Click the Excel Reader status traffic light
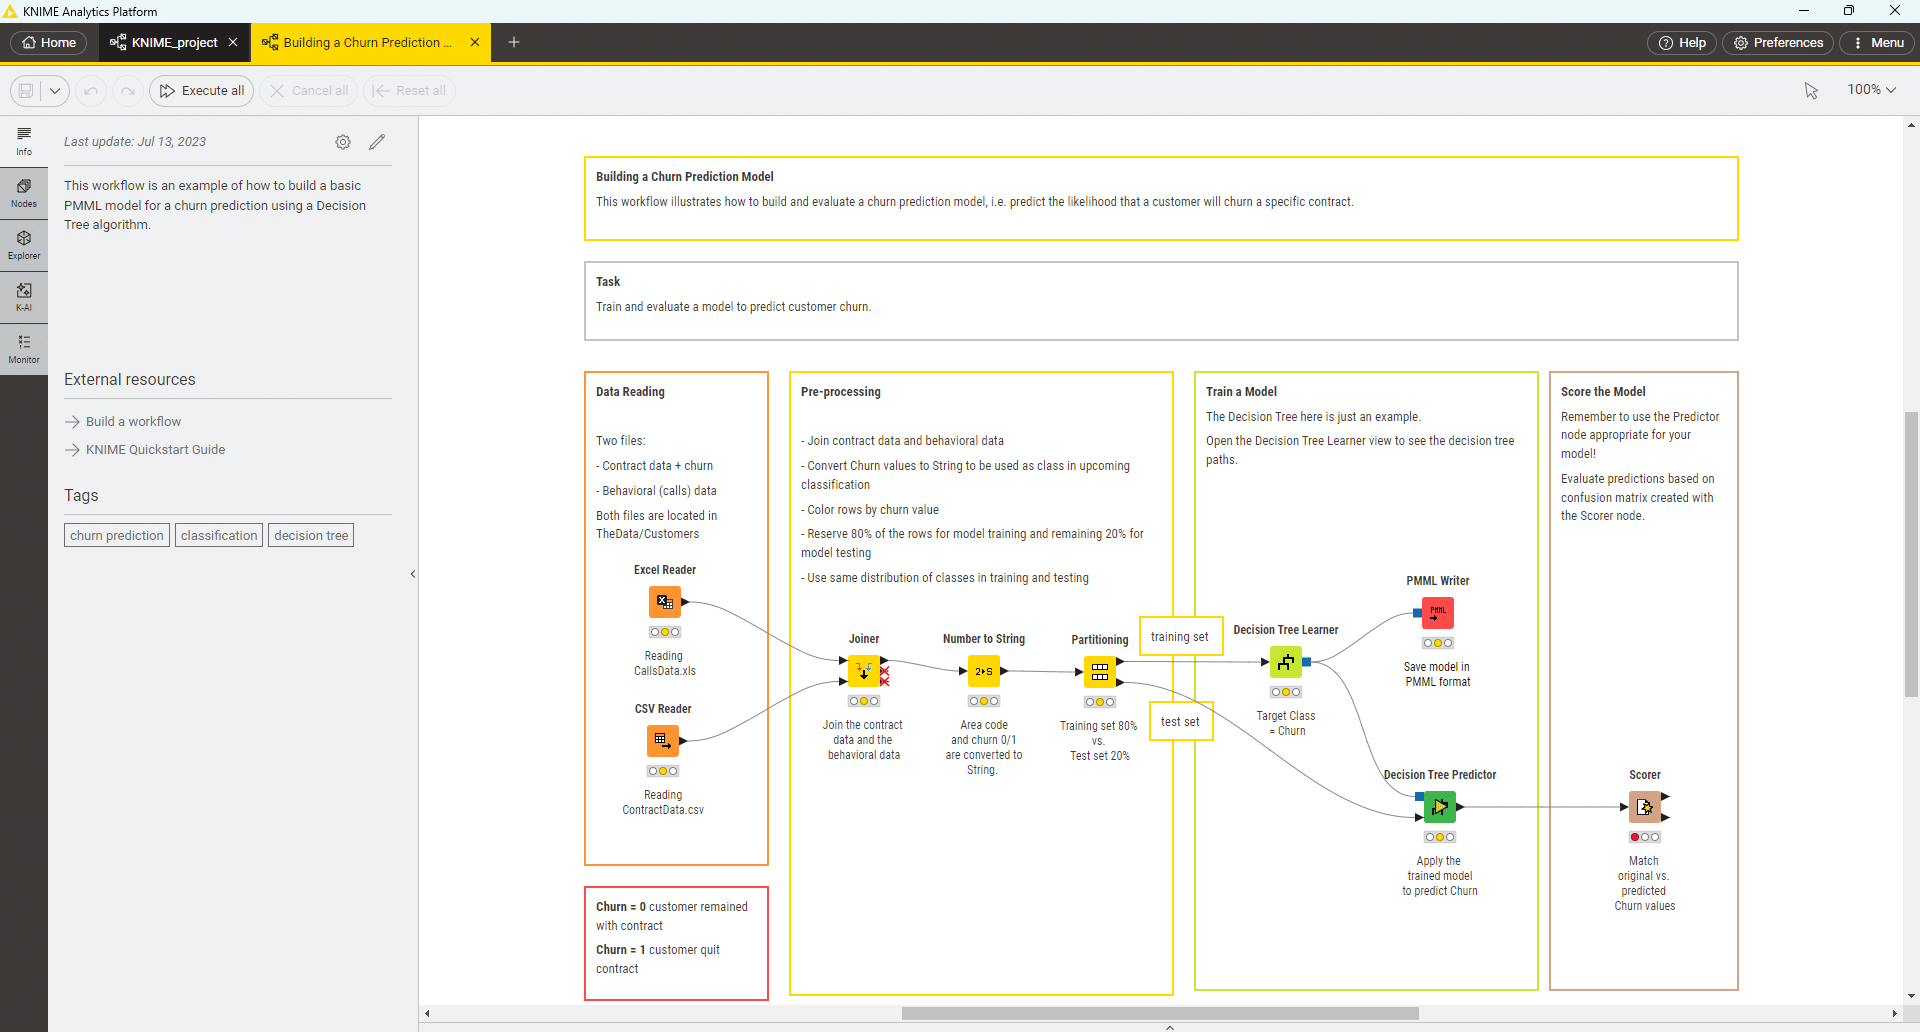The width and height of the screenshot is (1920, 1032). click(x=665, y=632)
